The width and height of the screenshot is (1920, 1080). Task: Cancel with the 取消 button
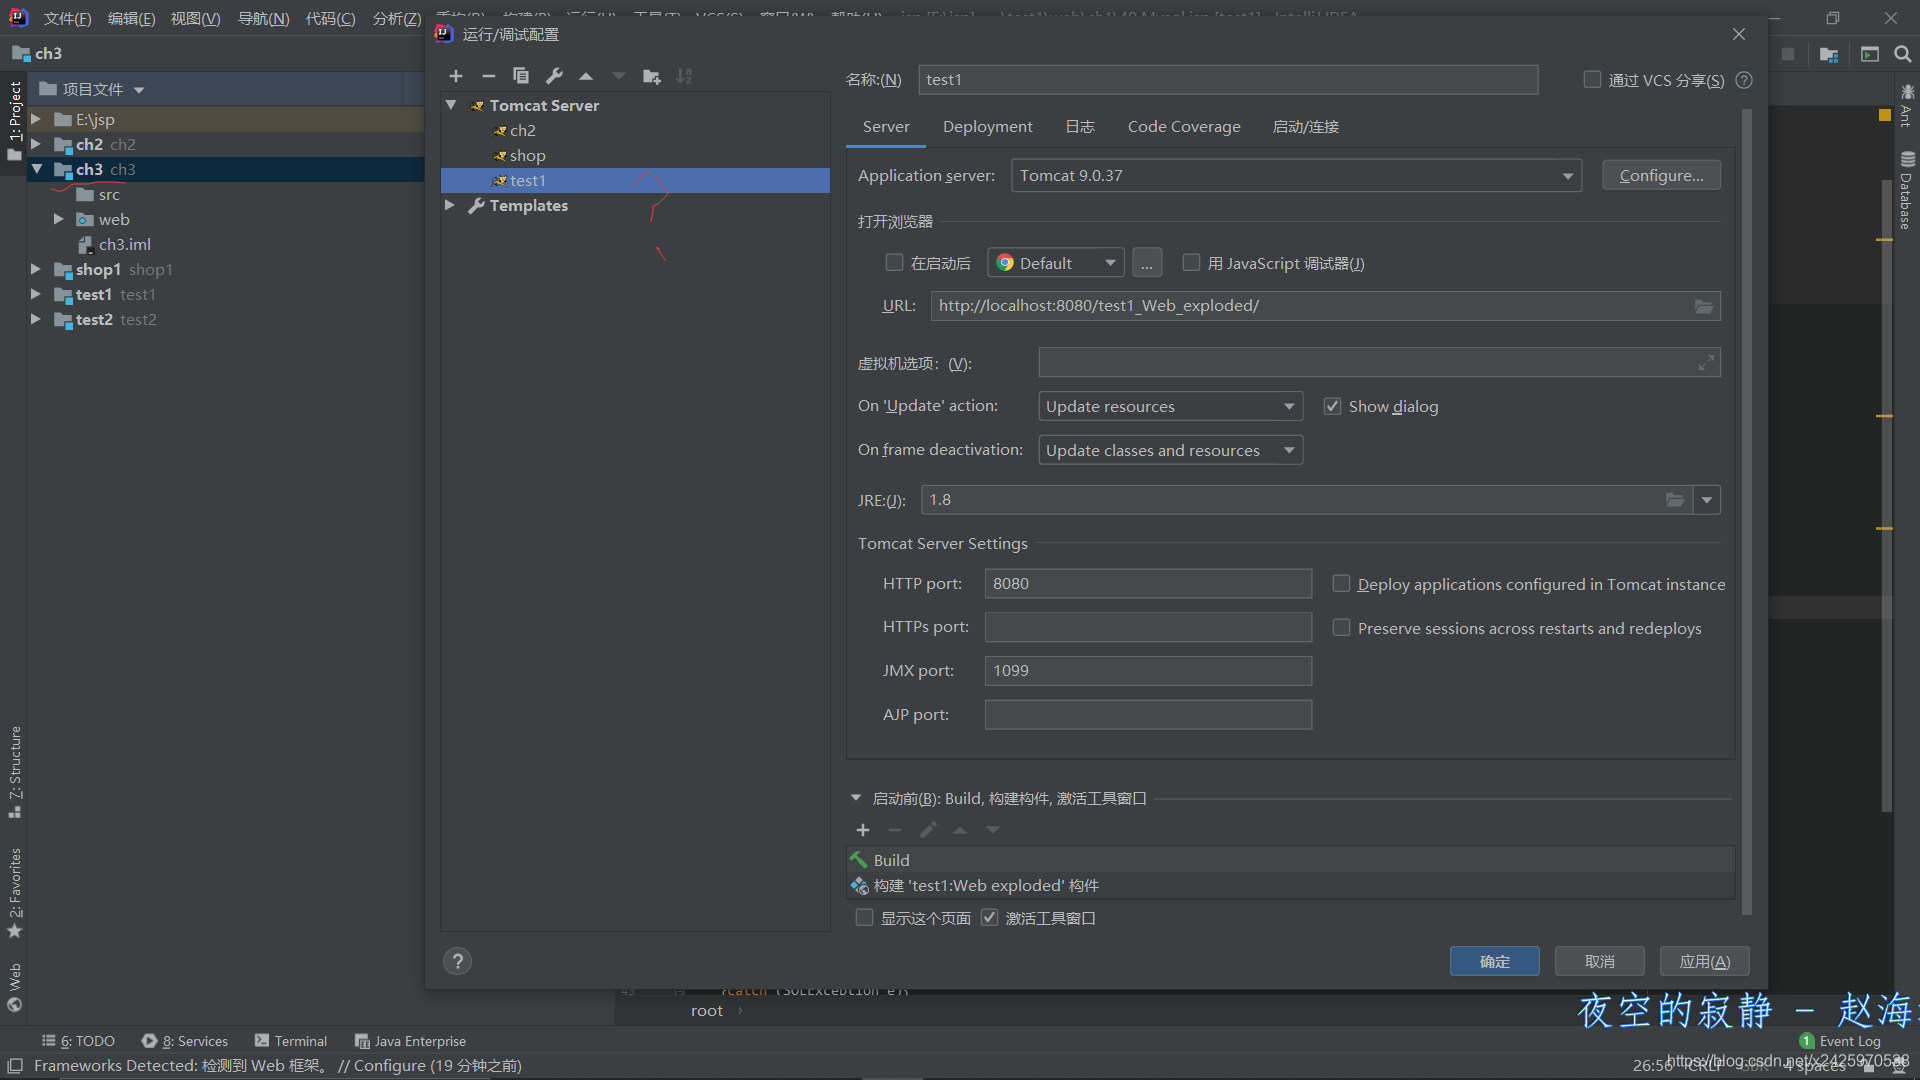[1599, 961]
